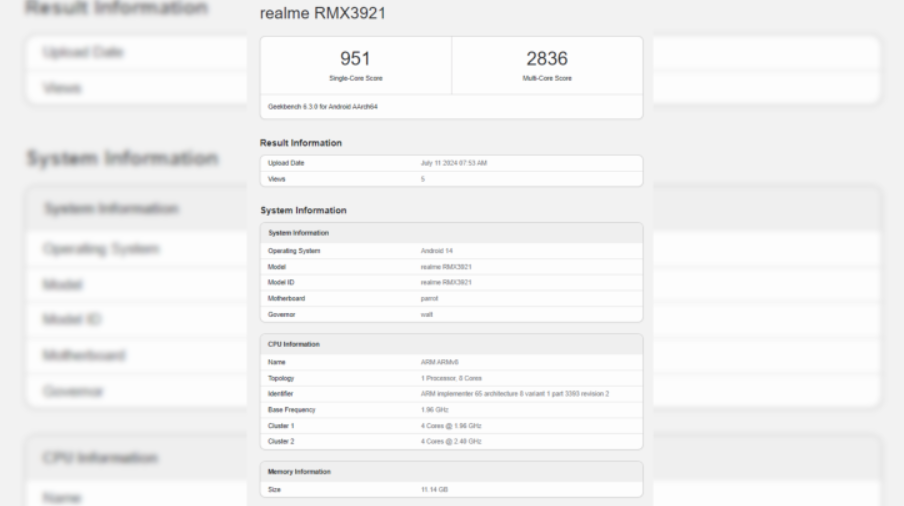This screenshot has height=506, width=904.
Task: Click the ARM ARMv8 CPU name
Action: point(439,362)
